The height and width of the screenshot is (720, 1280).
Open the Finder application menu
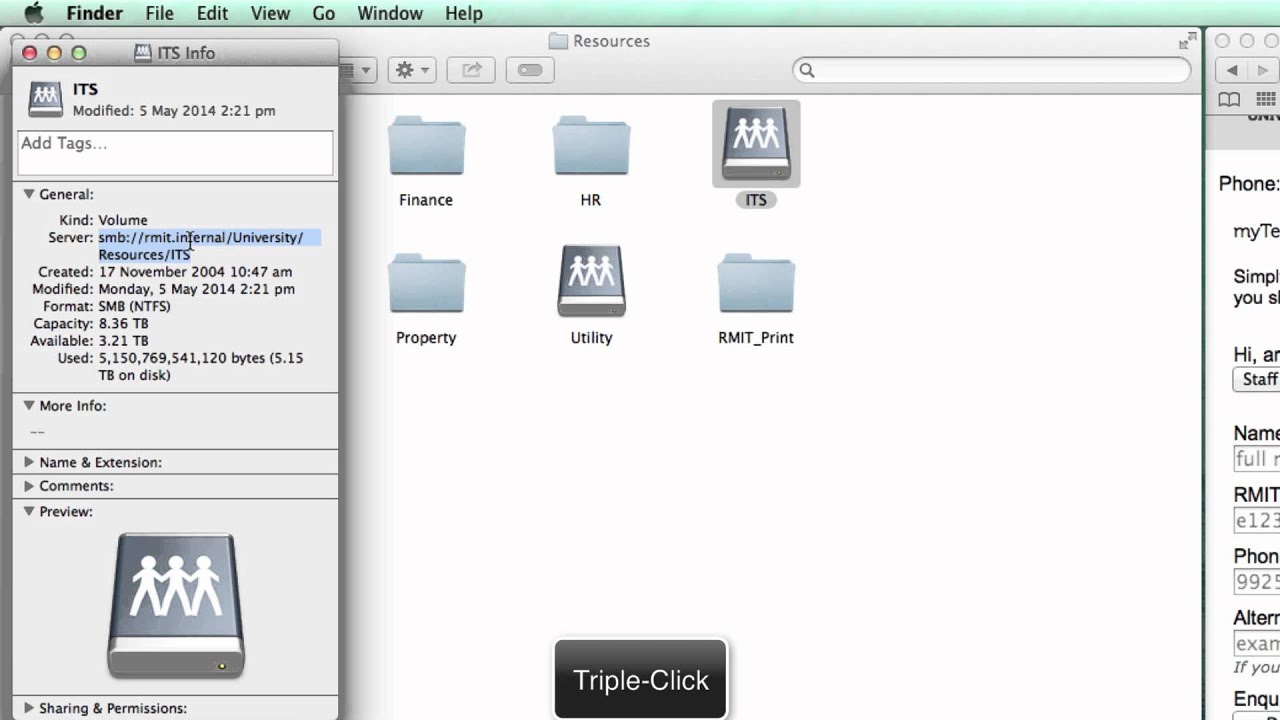pos(94,13)
